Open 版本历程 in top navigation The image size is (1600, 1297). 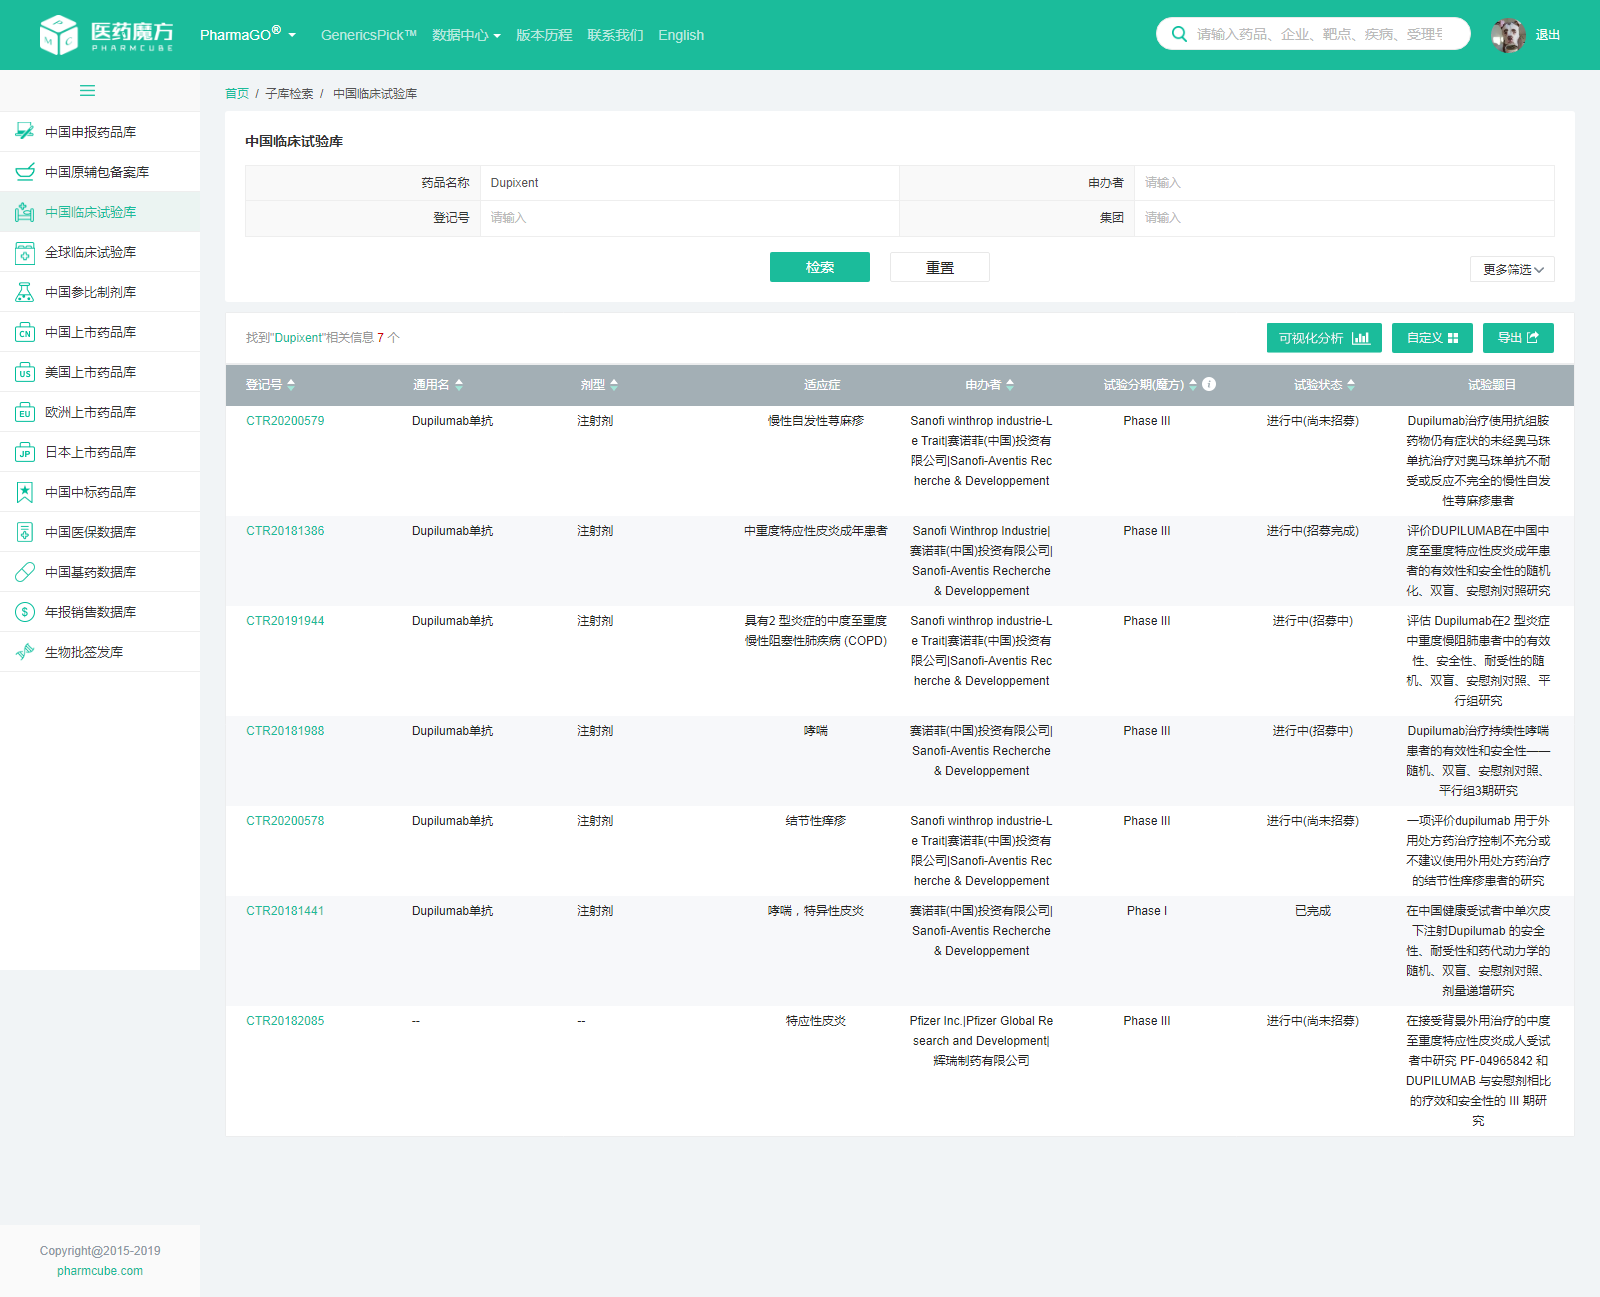(544, 35)
